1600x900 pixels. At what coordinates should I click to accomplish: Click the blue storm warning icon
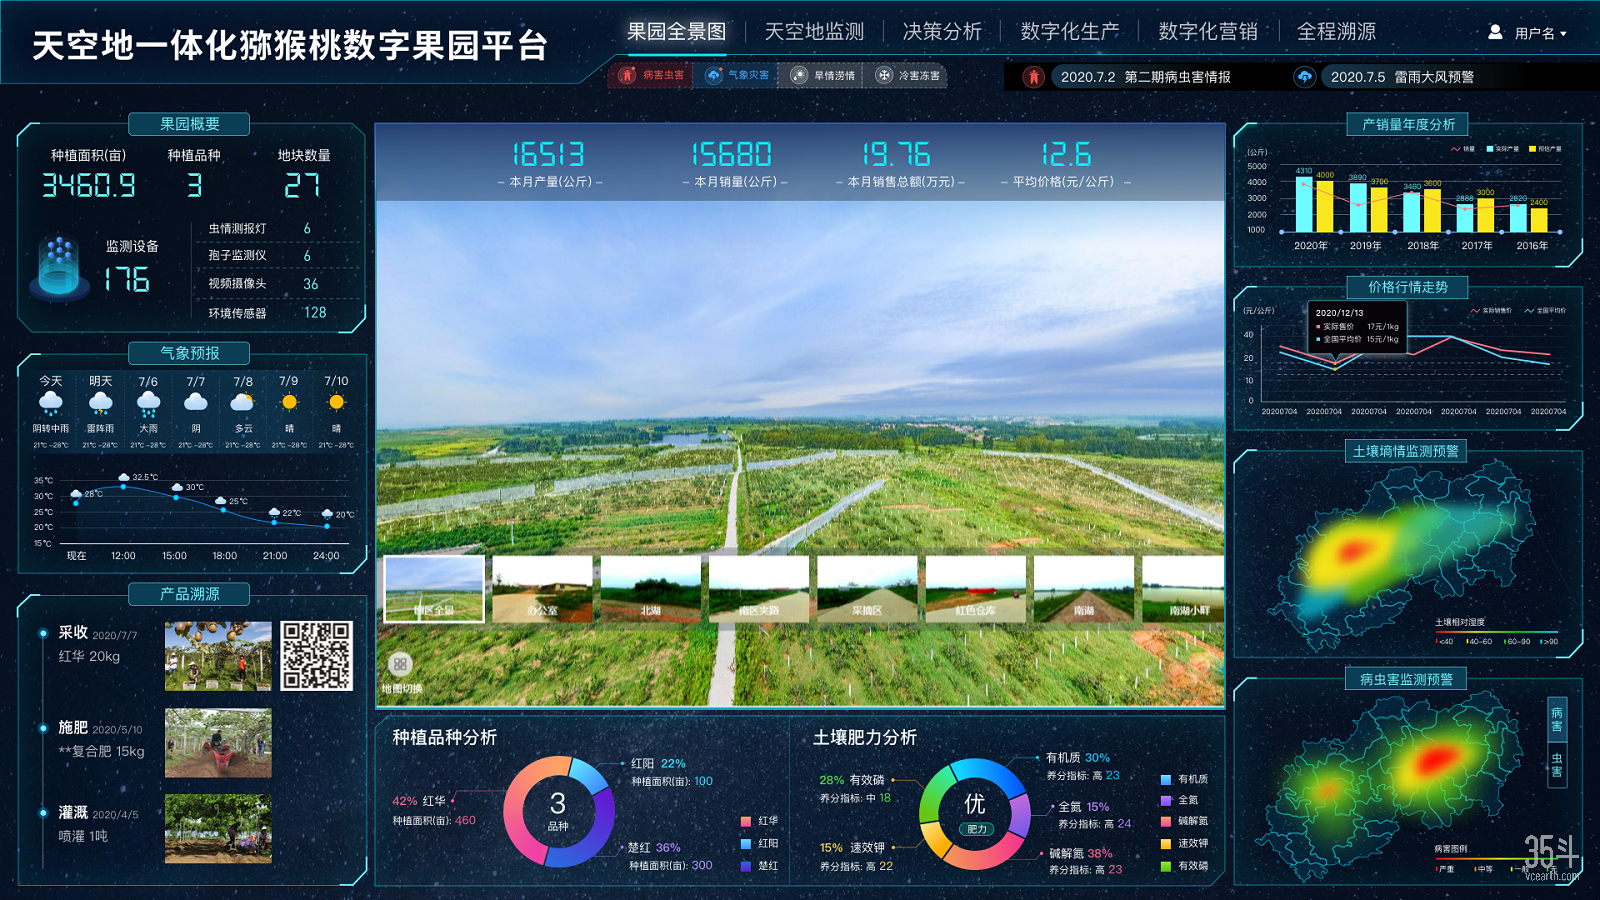[1304, 77]
